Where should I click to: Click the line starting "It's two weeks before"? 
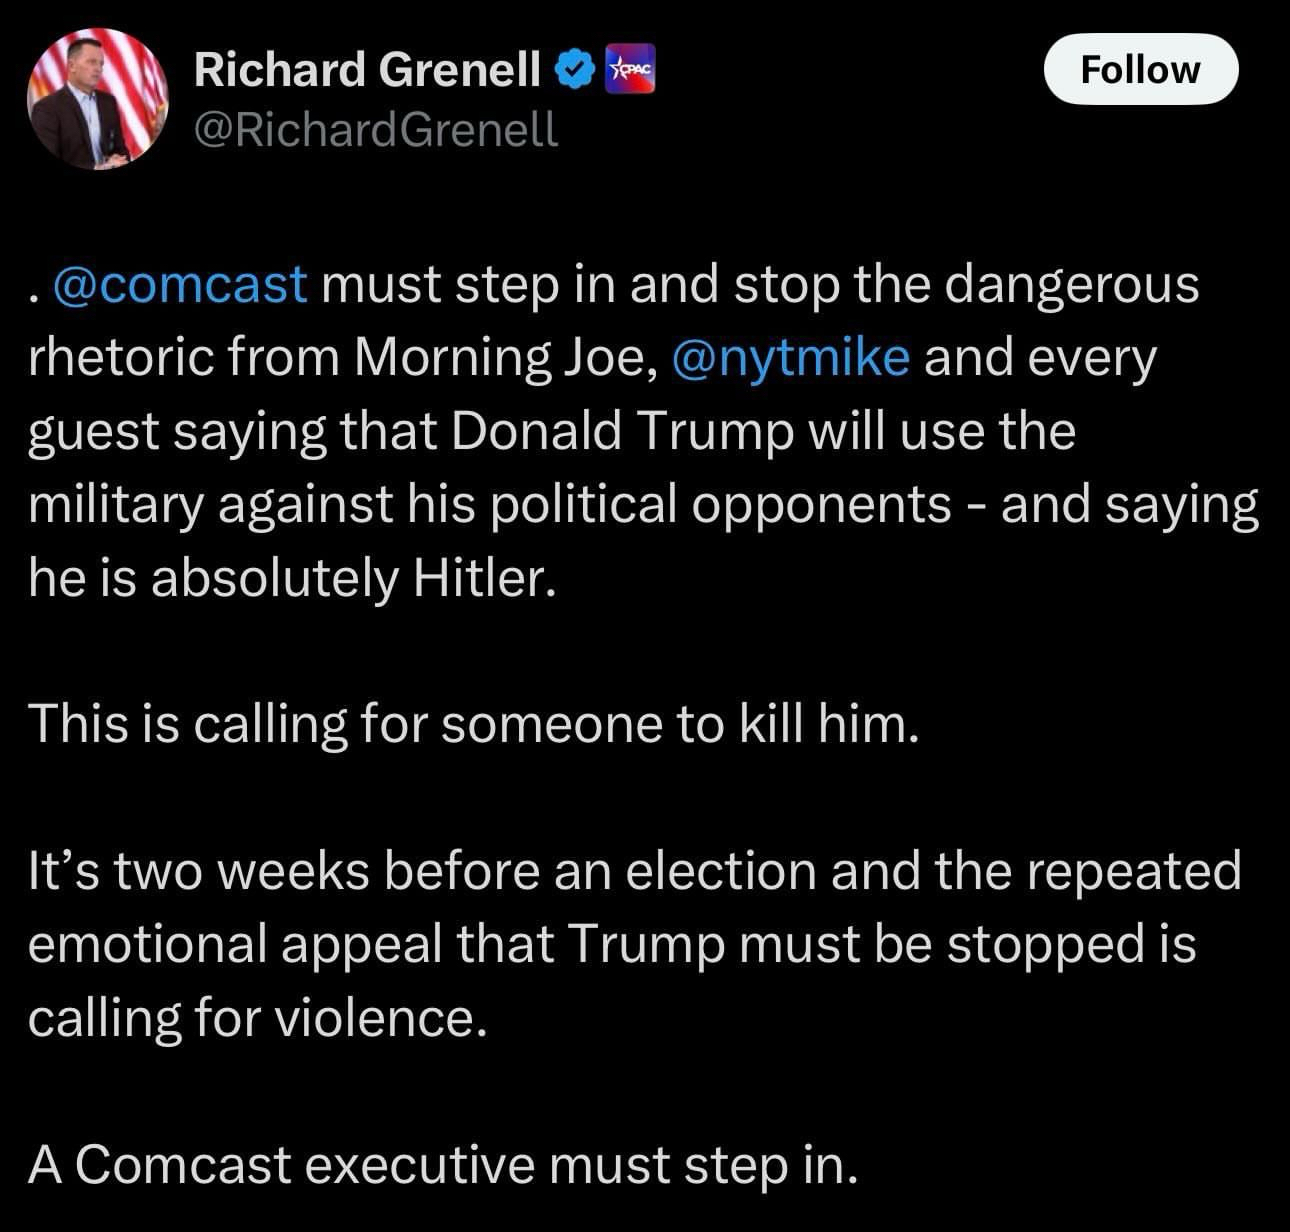[634, 870]
